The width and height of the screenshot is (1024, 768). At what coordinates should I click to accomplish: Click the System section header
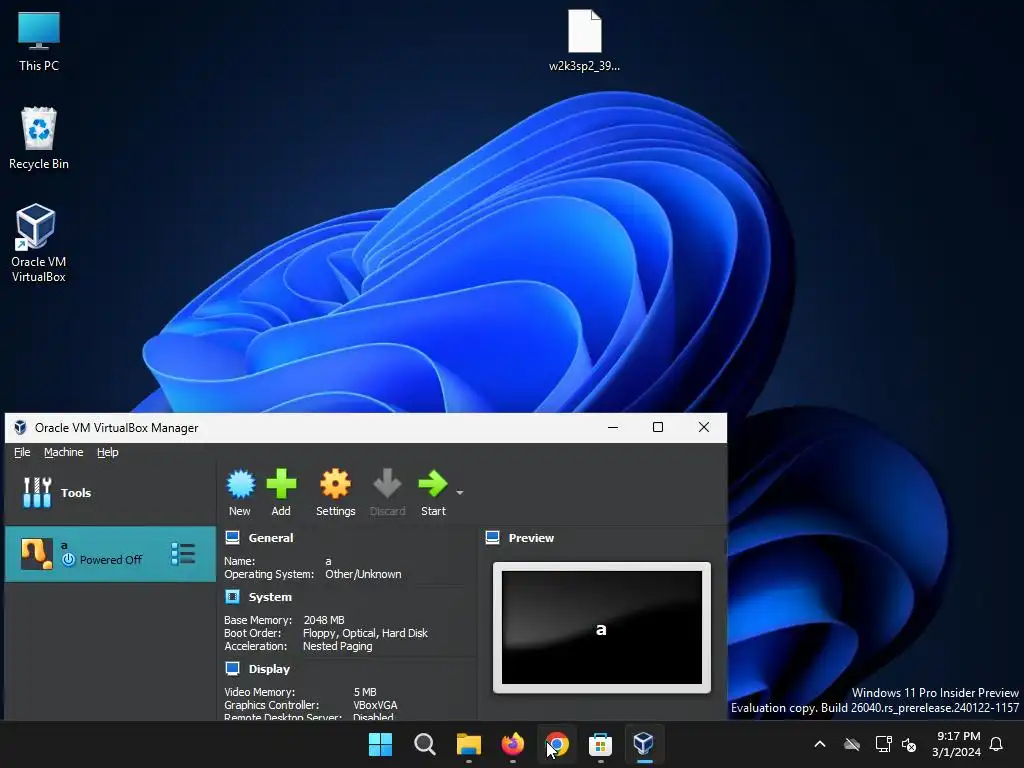(x=270, y=597)
